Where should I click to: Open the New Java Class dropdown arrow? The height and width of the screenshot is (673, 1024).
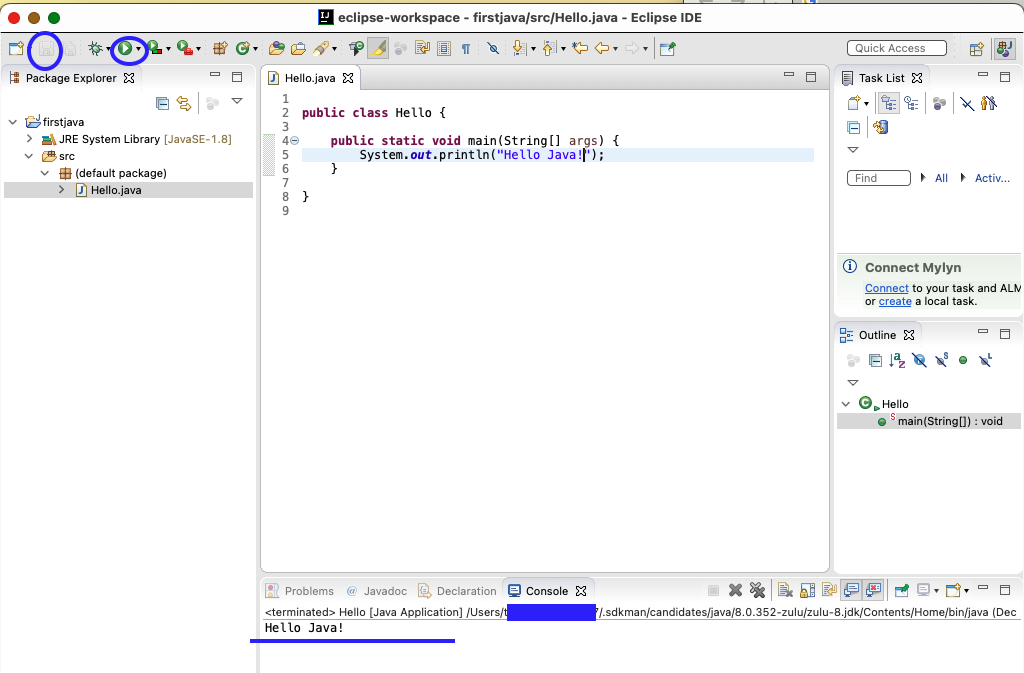pyautogui.click(x=255, y=50)
